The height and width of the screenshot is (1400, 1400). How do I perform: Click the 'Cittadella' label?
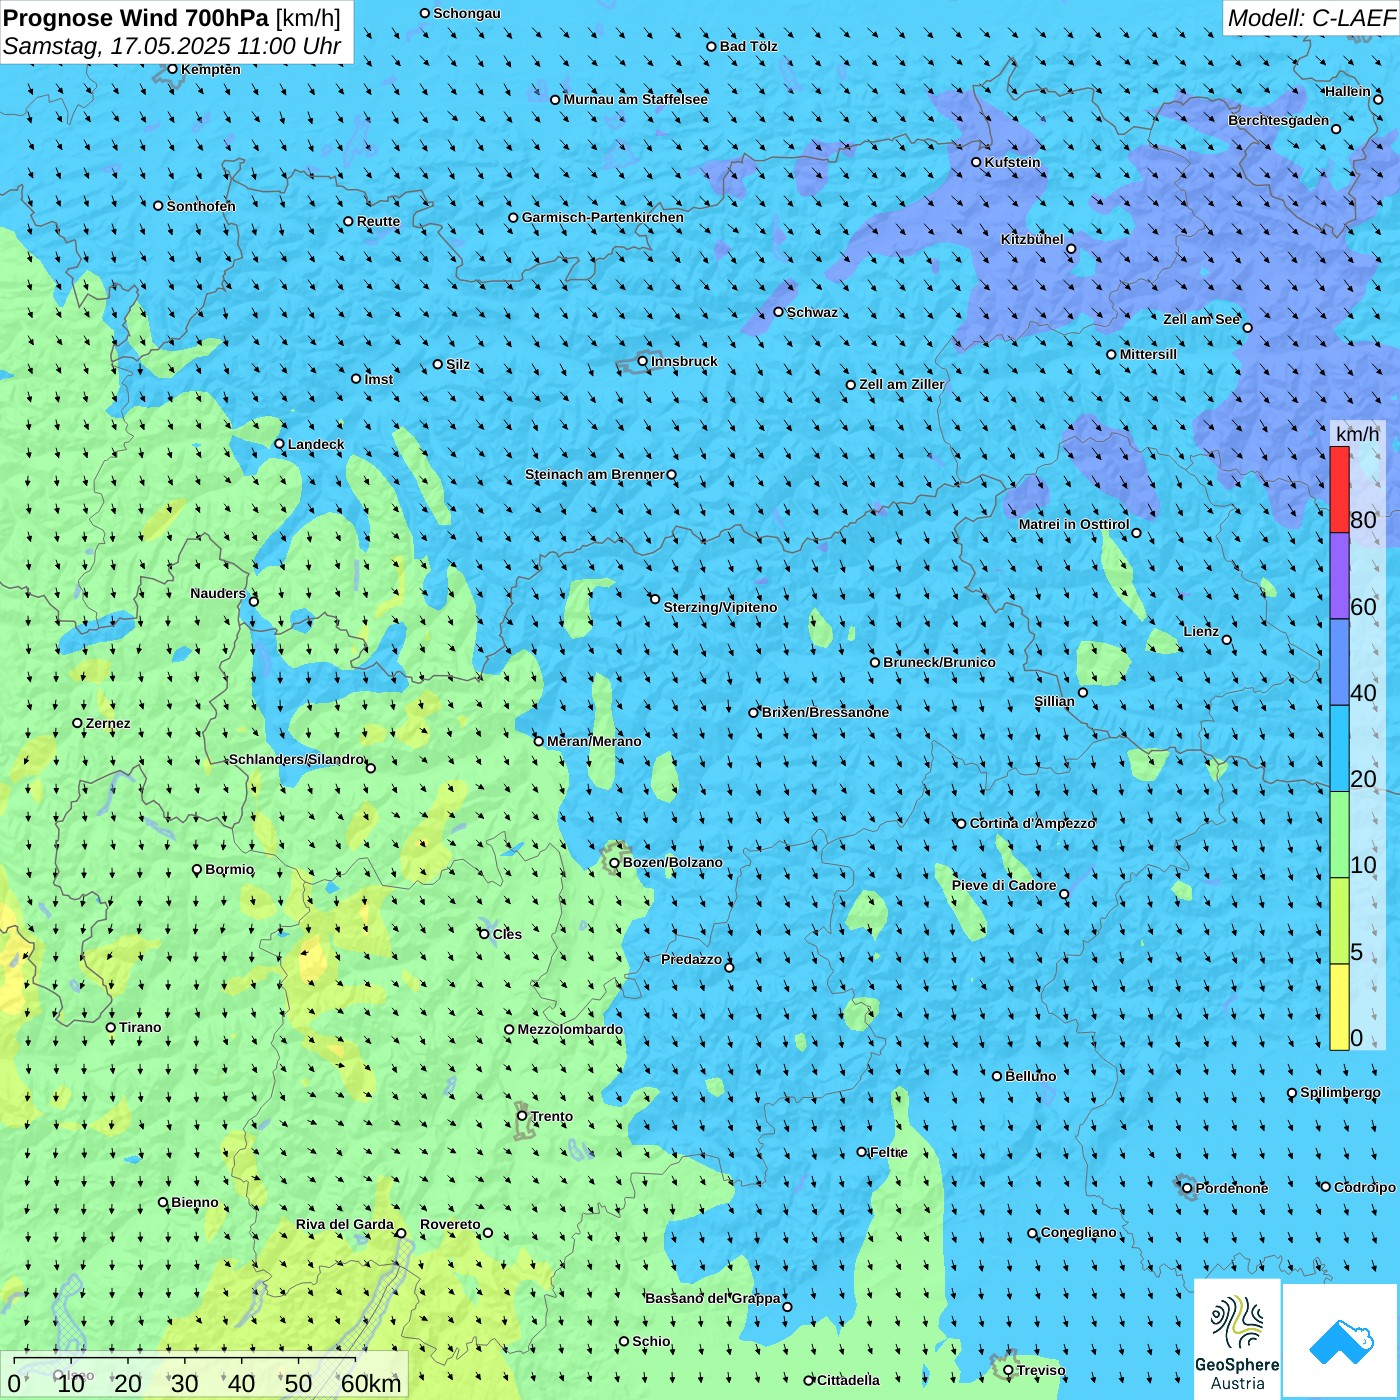tap(849, 1380)
